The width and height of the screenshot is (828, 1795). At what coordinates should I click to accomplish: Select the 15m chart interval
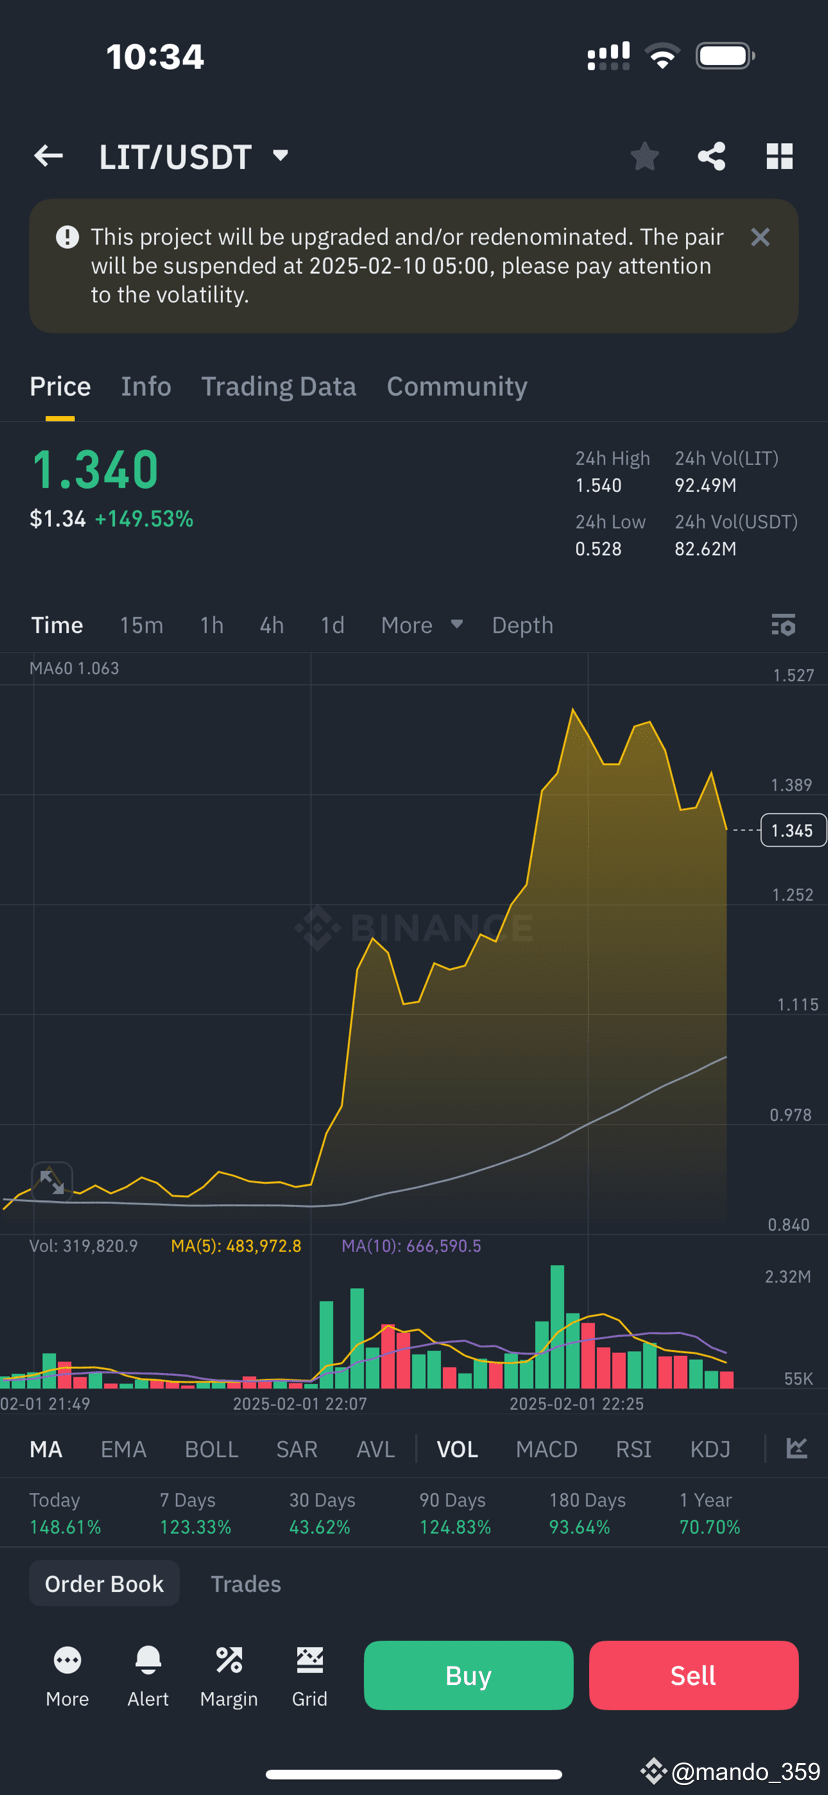141,625
